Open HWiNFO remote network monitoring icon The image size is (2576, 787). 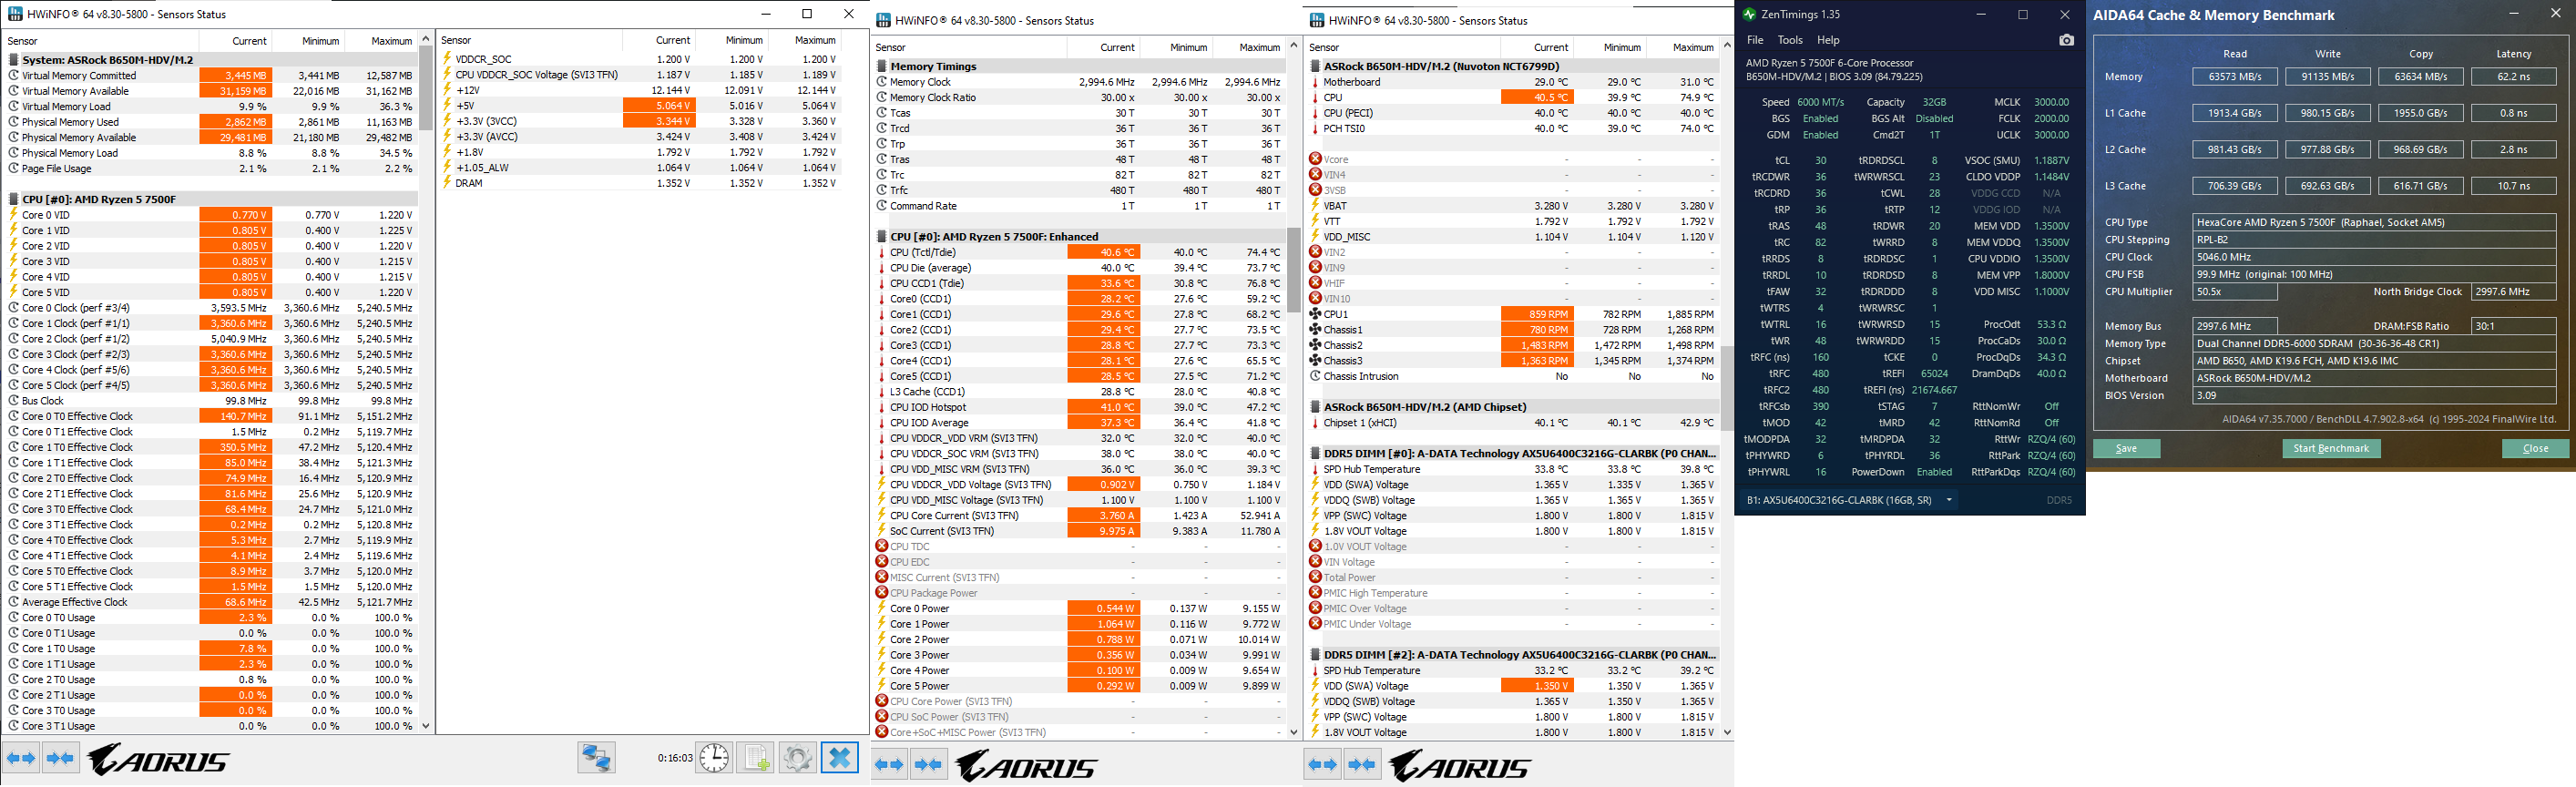(x=596, y=758)
